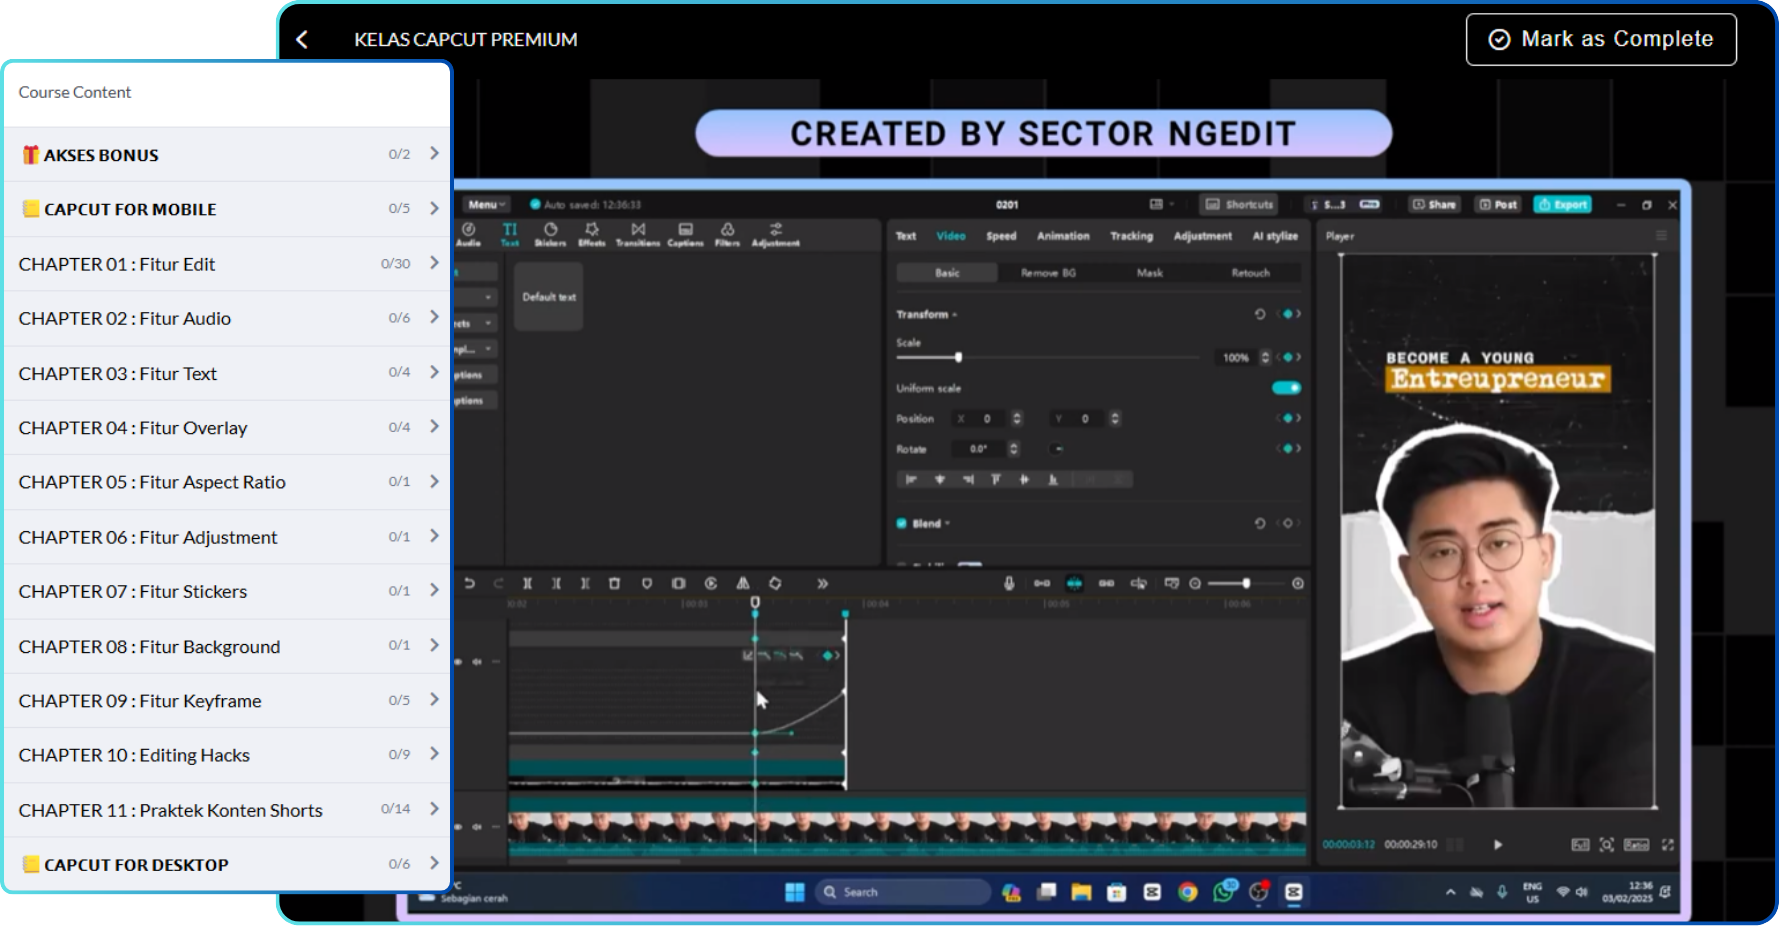This screenshot has height=926, width=1780.
Task: Switch to the AI stylize tab
Action: [x=1275, y=236]
